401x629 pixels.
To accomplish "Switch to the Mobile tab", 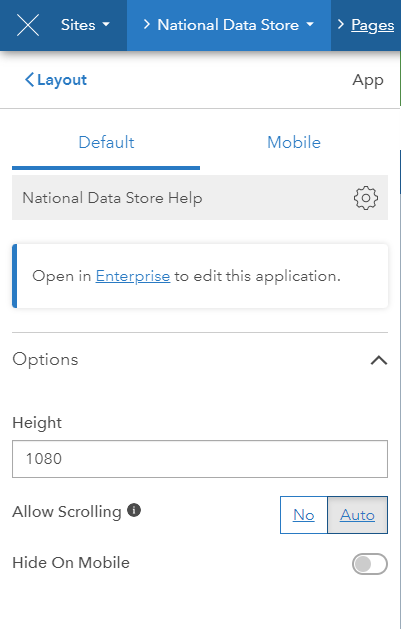I will (x=294, y=142).
